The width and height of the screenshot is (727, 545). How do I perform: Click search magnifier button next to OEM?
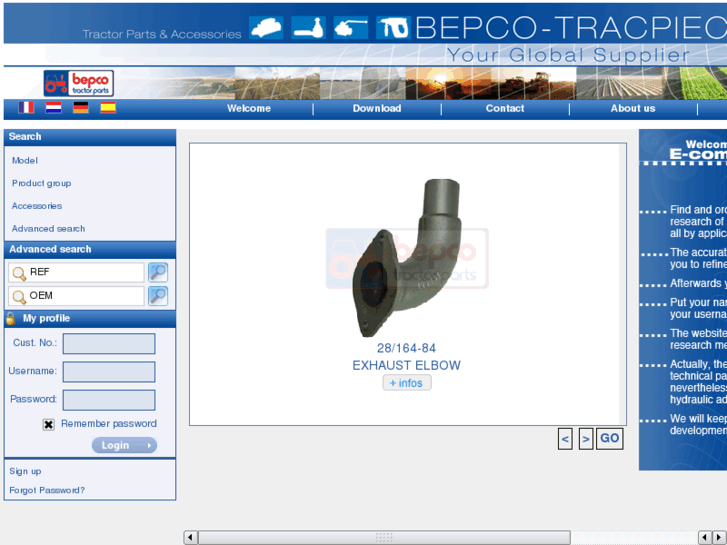click(x=158, y=296)
